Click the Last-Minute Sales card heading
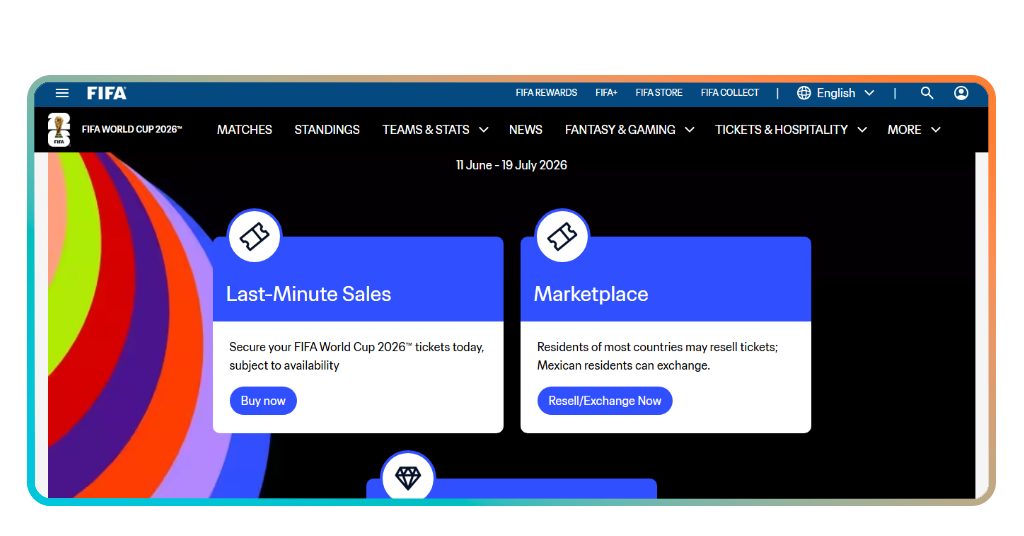 [308, 294]
